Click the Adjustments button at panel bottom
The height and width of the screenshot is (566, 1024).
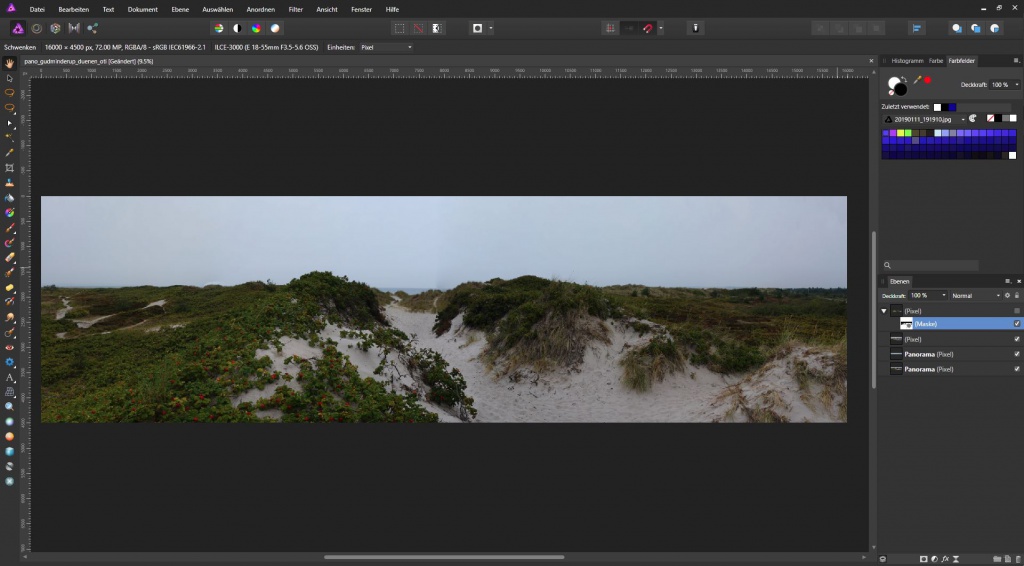click(935, 559)
